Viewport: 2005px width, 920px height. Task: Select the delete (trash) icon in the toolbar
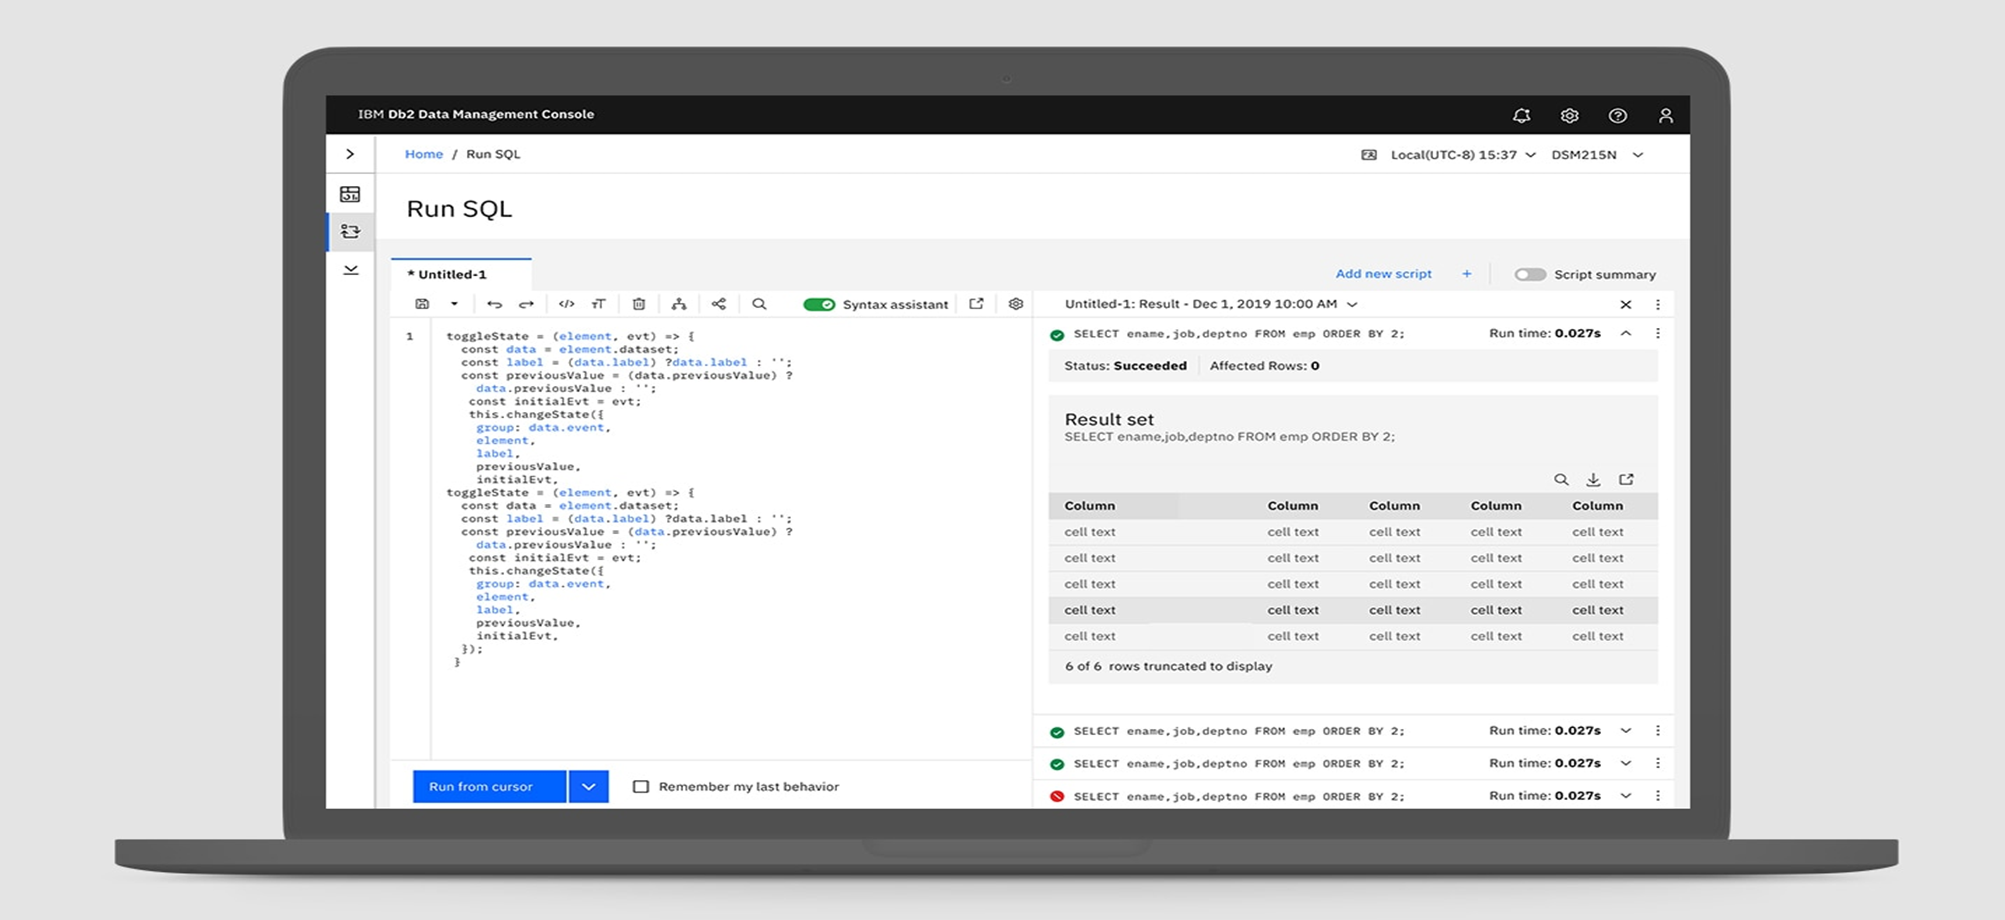pos(639,304)
